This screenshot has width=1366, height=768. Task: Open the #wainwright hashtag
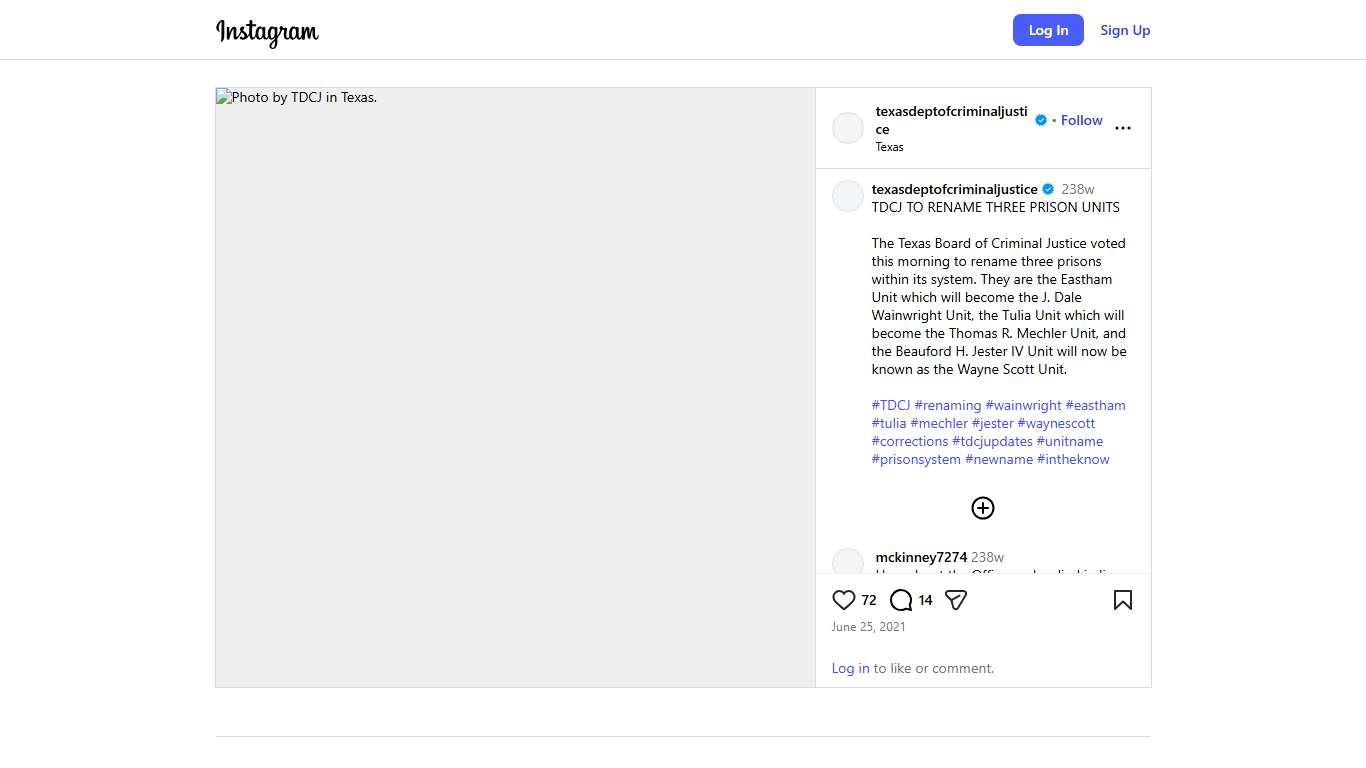pos(1023,405)
